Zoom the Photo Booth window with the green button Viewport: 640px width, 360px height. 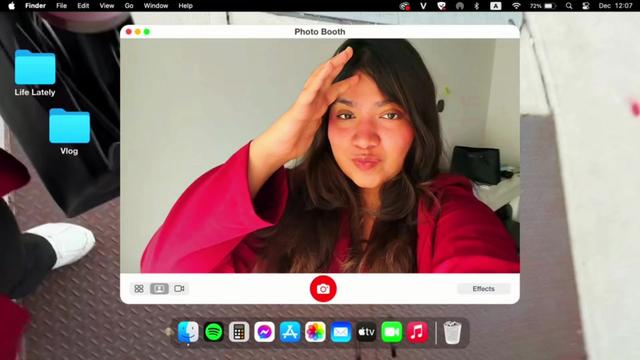coord(147,32)
